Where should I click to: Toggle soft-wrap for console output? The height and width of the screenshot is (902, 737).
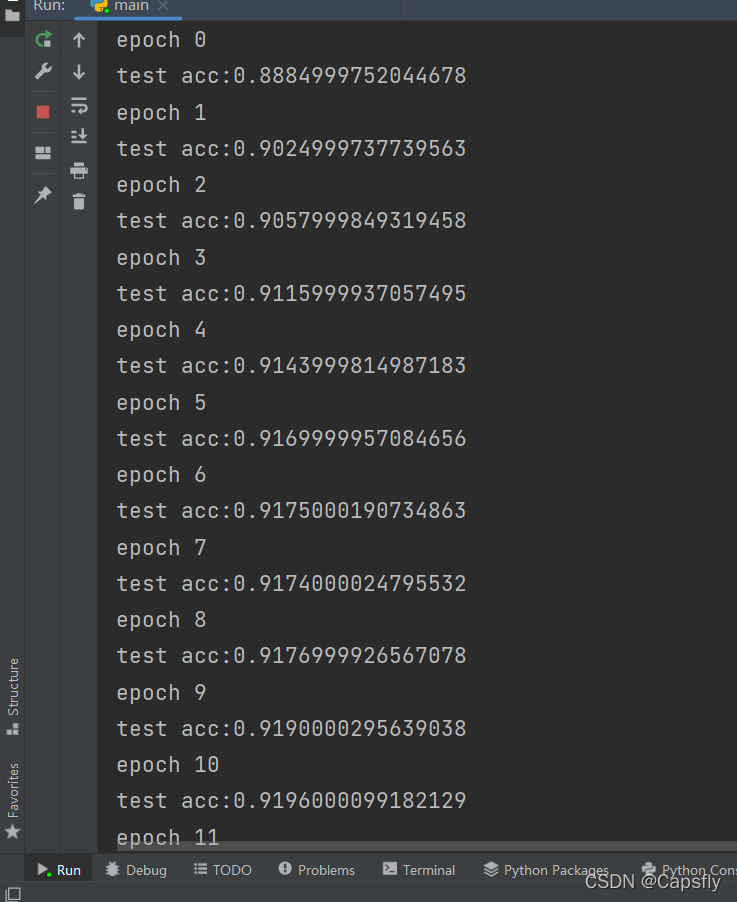click(79, 105)
